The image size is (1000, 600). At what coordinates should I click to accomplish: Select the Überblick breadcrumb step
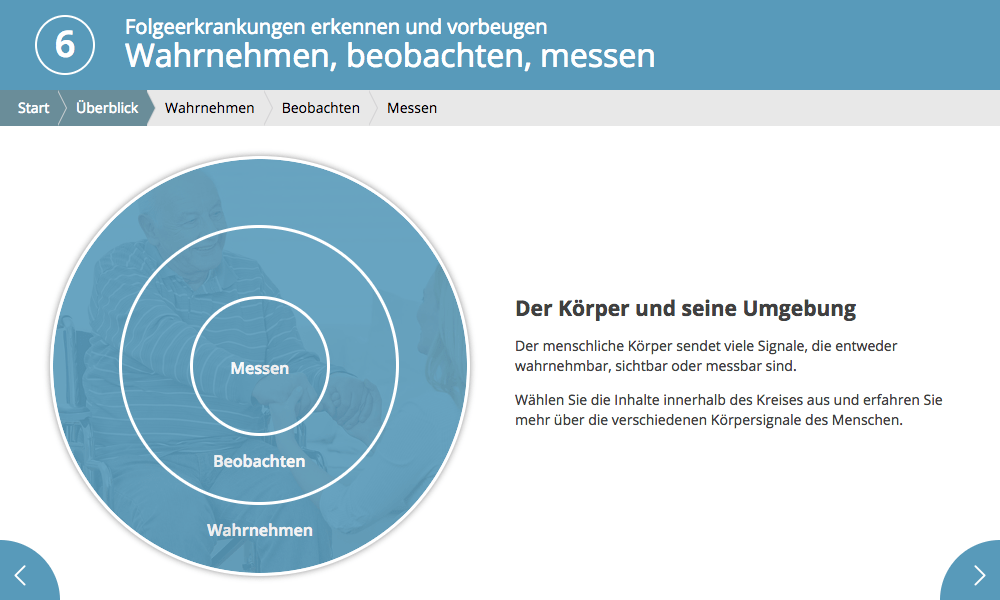pyautogui.click(x=107, y=108)
